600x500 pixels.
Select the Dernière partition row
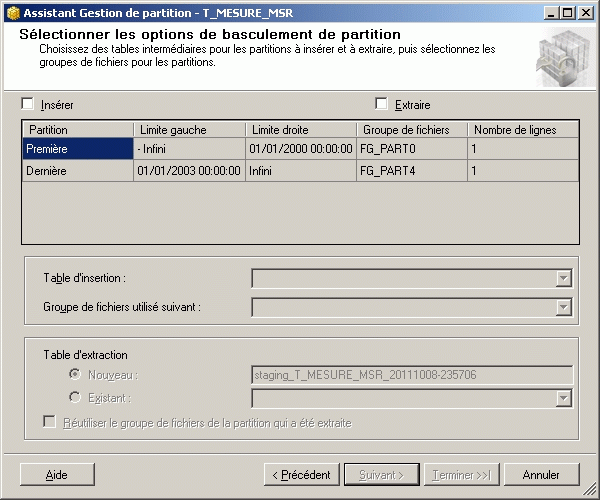(77, 171)
